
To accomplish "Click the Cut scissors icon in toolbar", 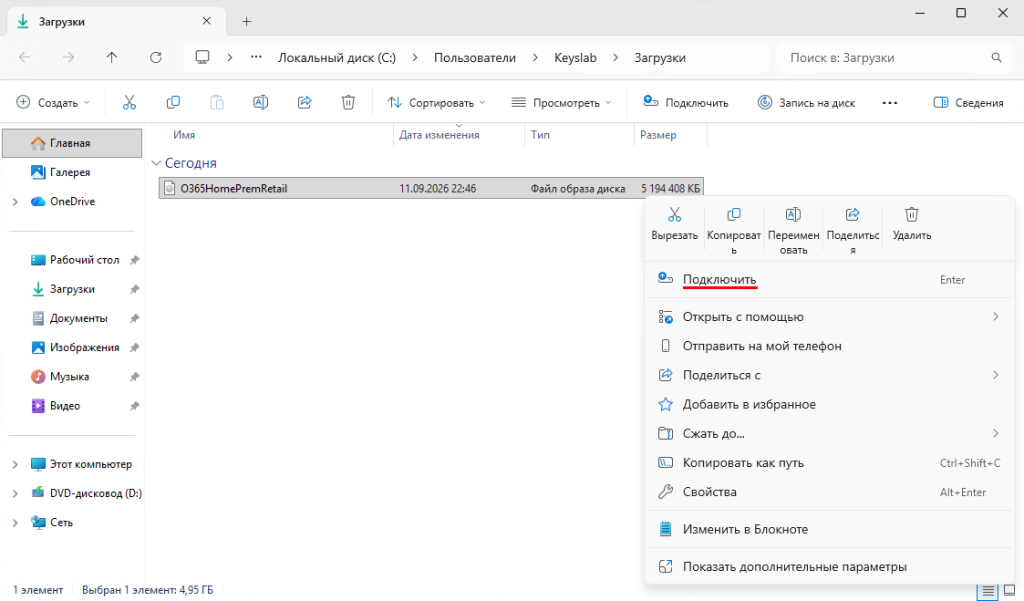I will pos(129,103).
